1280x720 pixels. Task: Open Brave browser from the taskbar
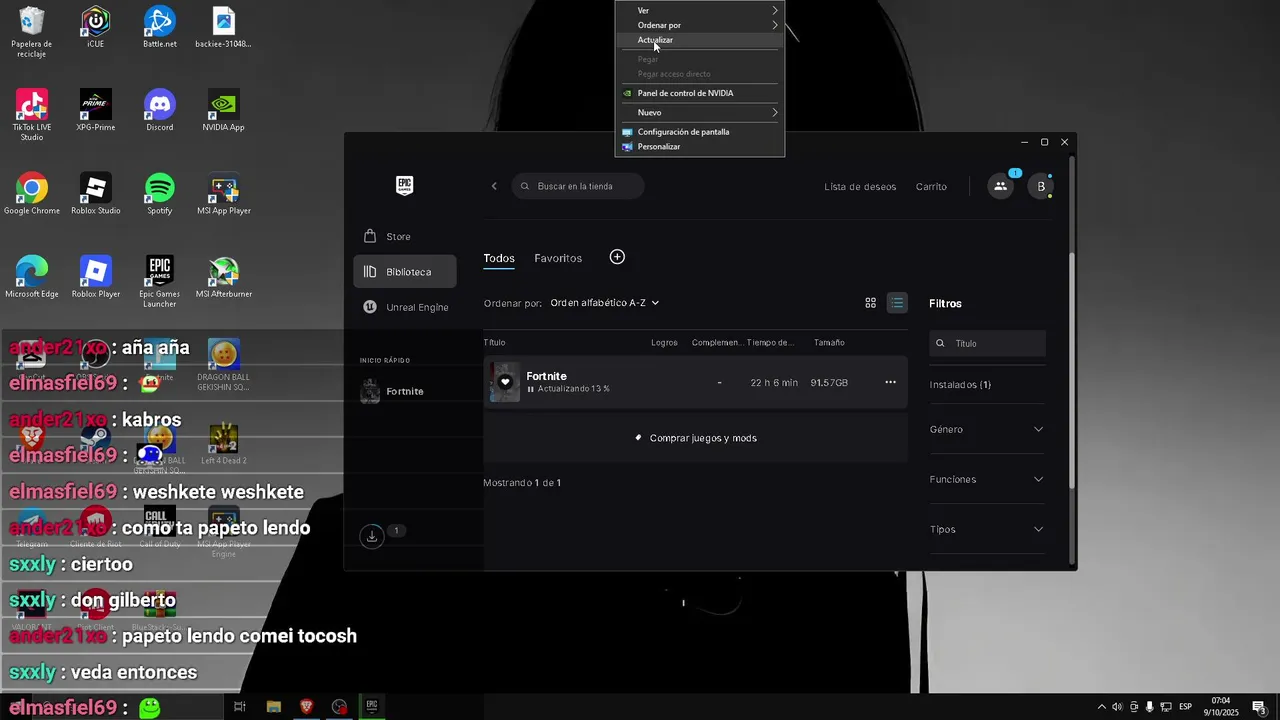(306, 706)
